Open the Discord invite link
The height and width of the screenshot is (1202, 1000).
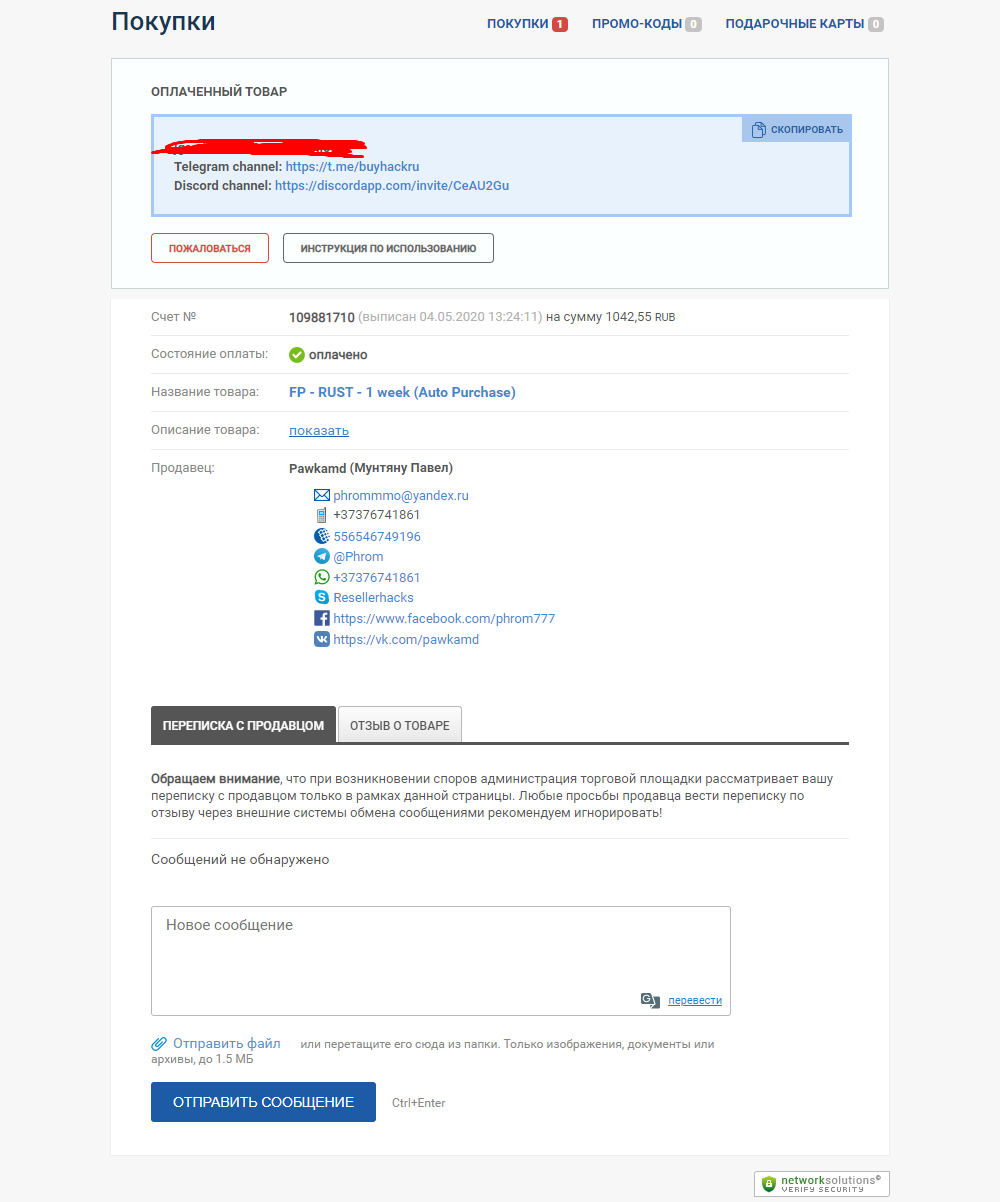392,185
